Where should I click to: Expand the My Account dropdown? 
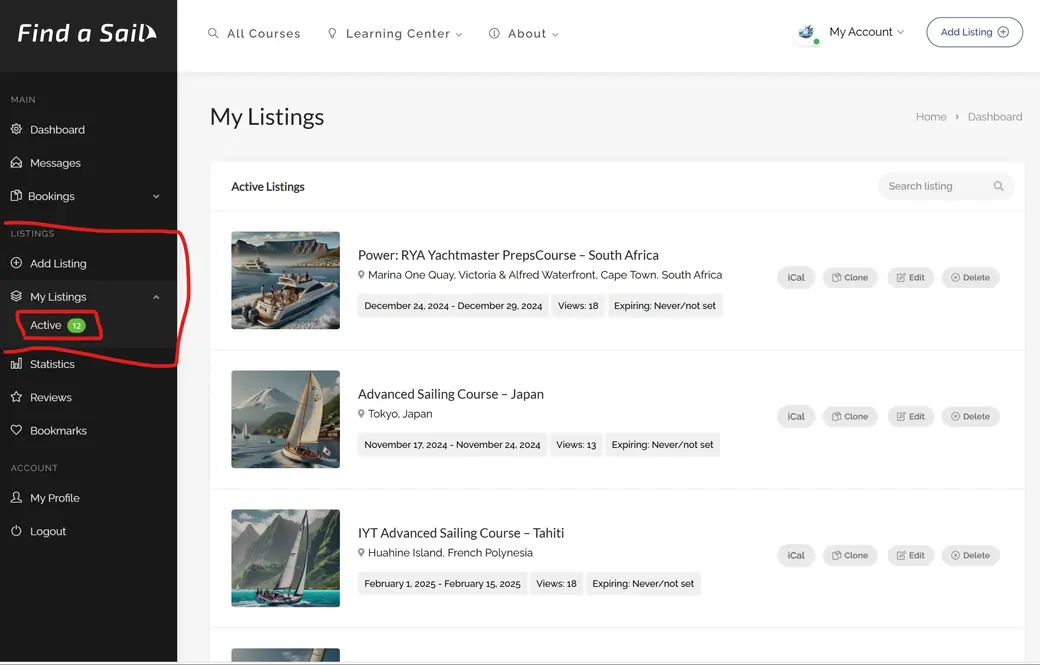[x=866, y=32]
